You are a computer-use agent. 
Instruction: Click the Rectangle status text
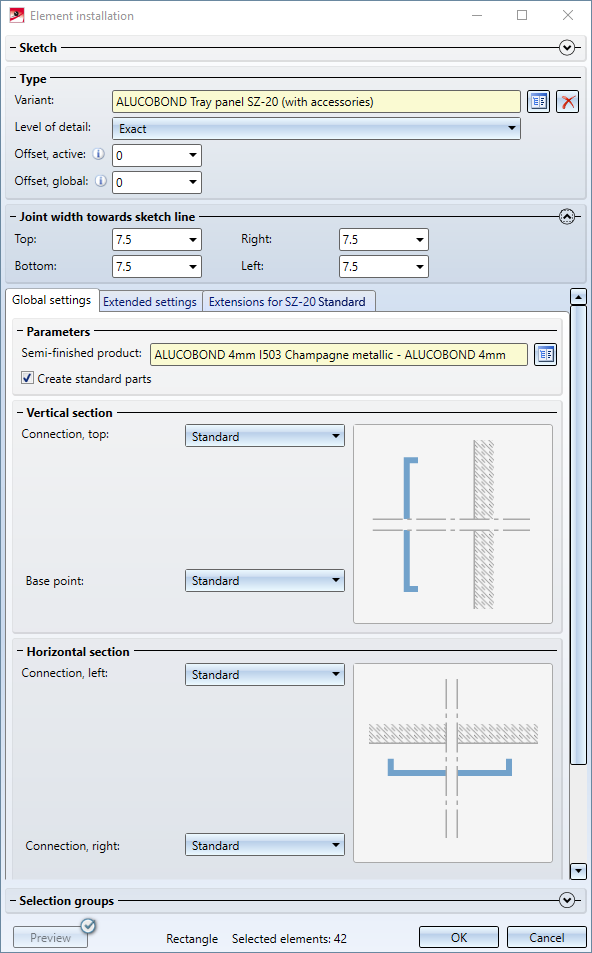[x=192, y=939]
